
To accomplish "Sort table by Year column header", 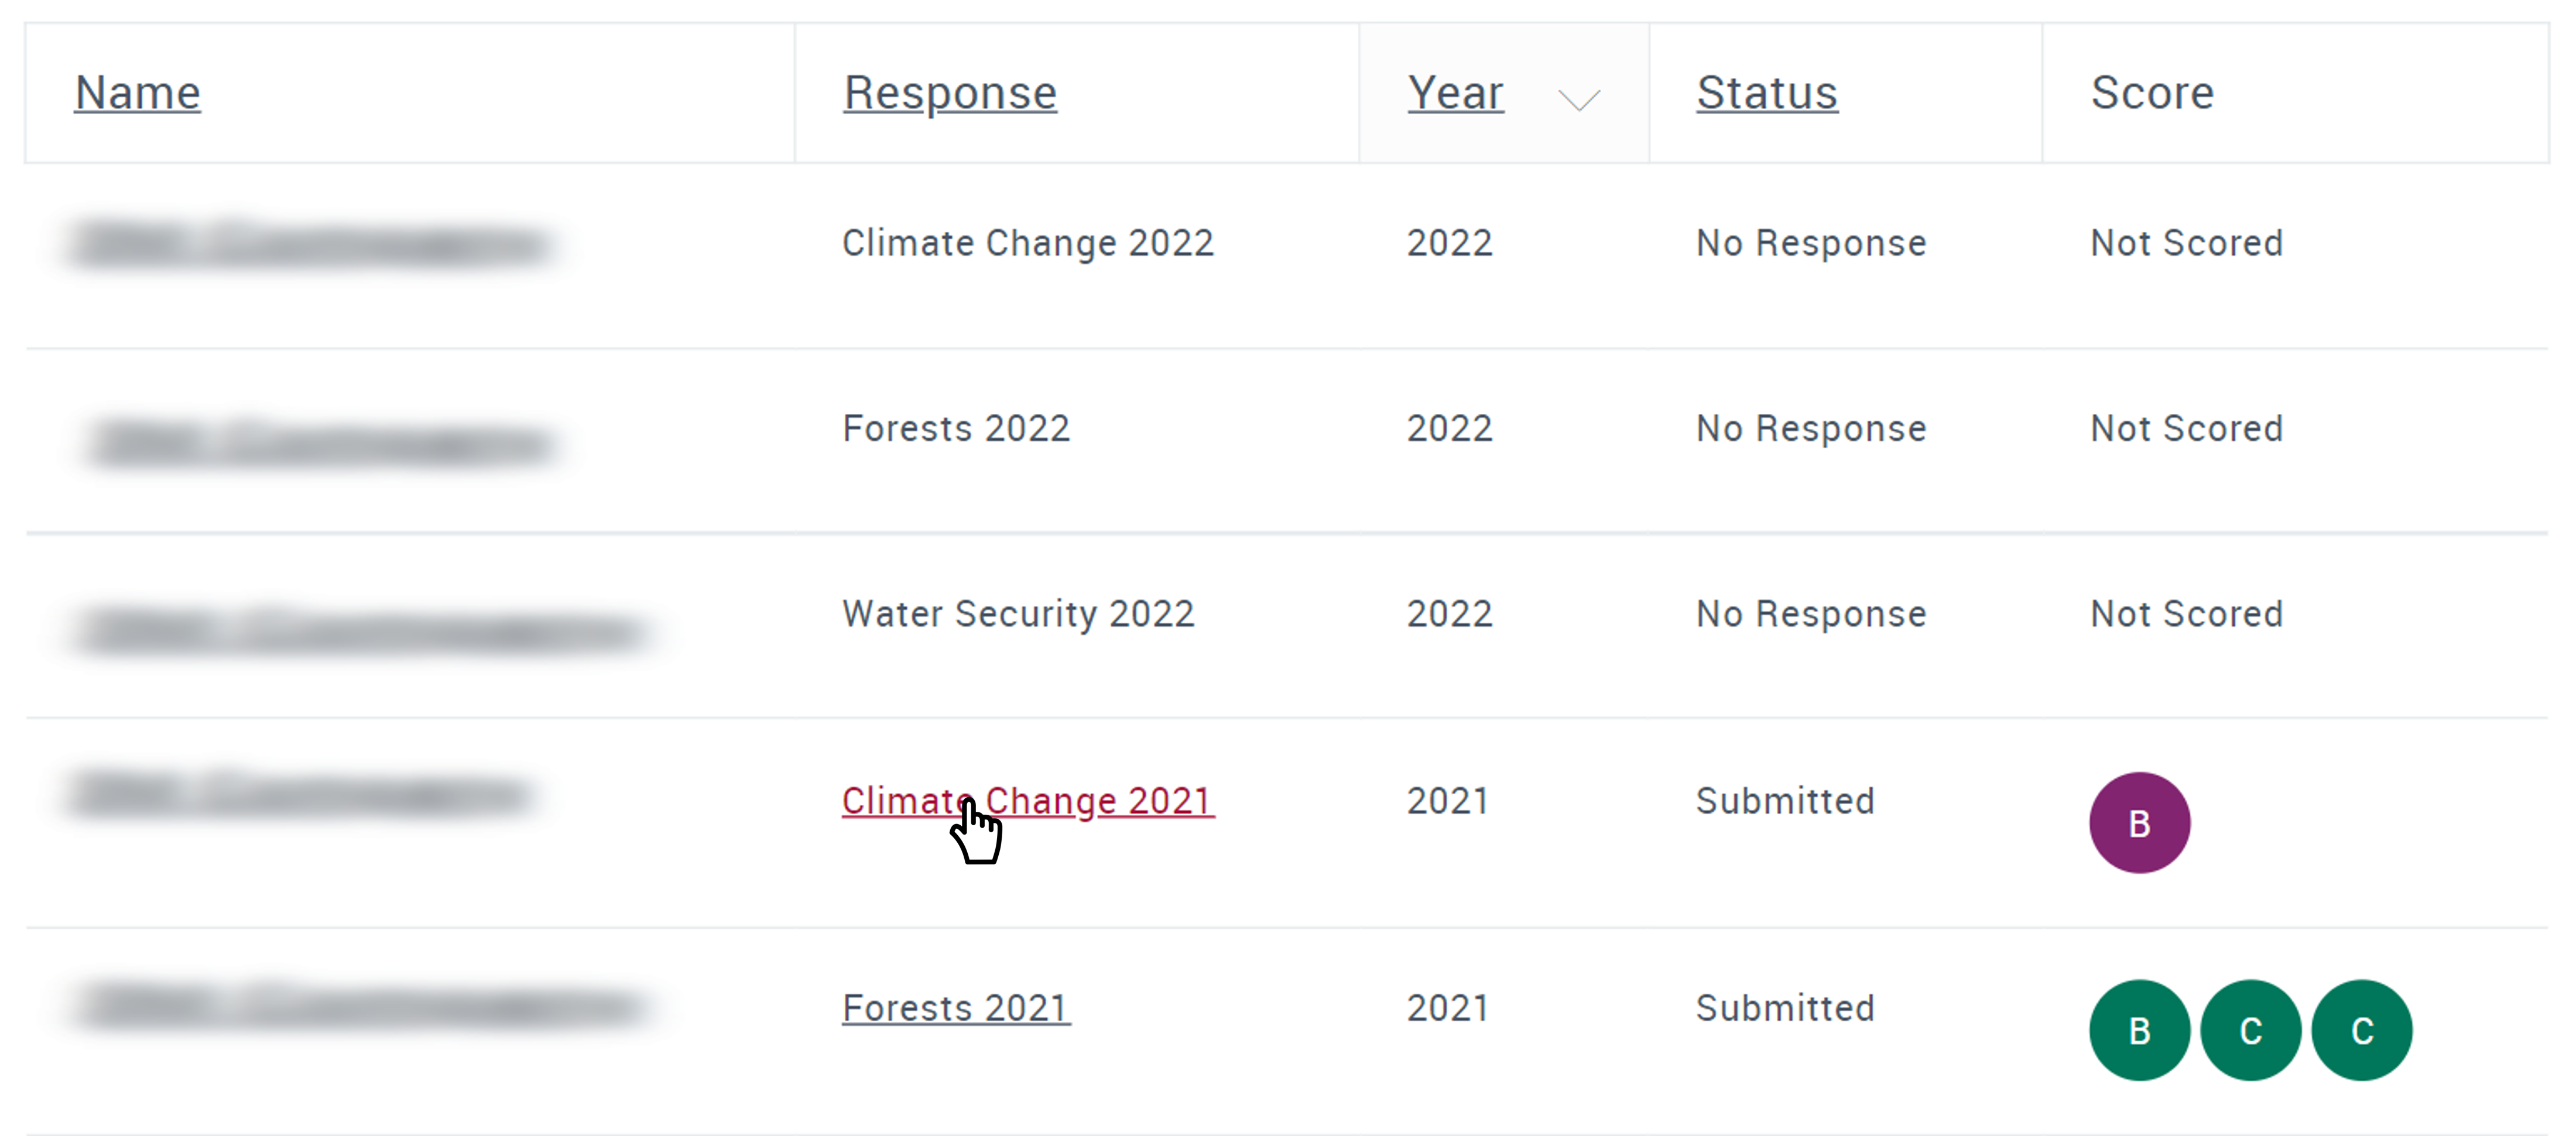I will coord(1455,93).
